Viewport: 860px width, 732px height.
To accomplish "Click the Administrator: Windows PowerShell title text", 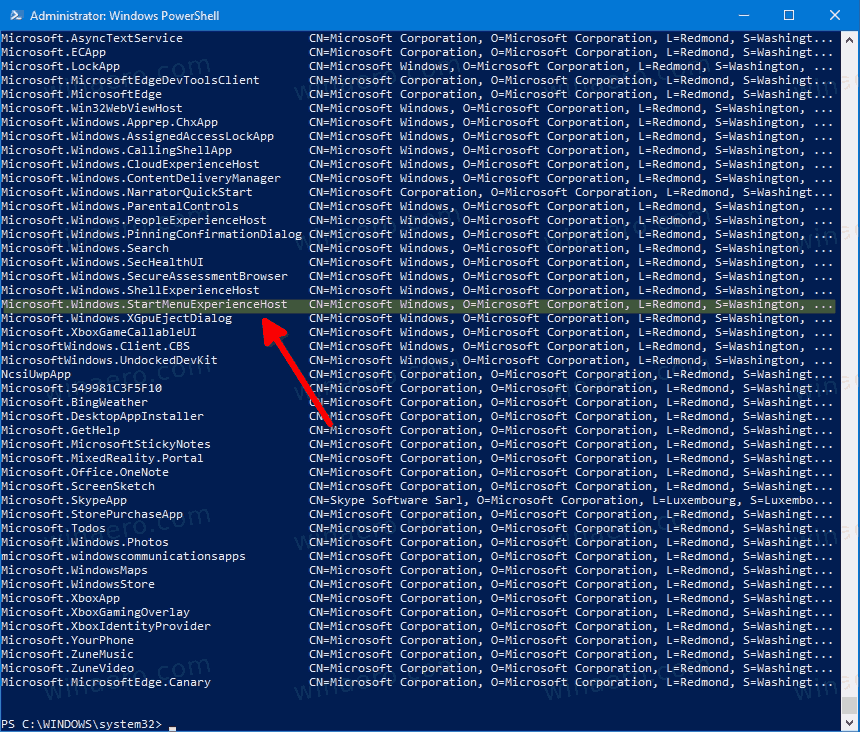I will pyautogui.click(x=125, y=15).
